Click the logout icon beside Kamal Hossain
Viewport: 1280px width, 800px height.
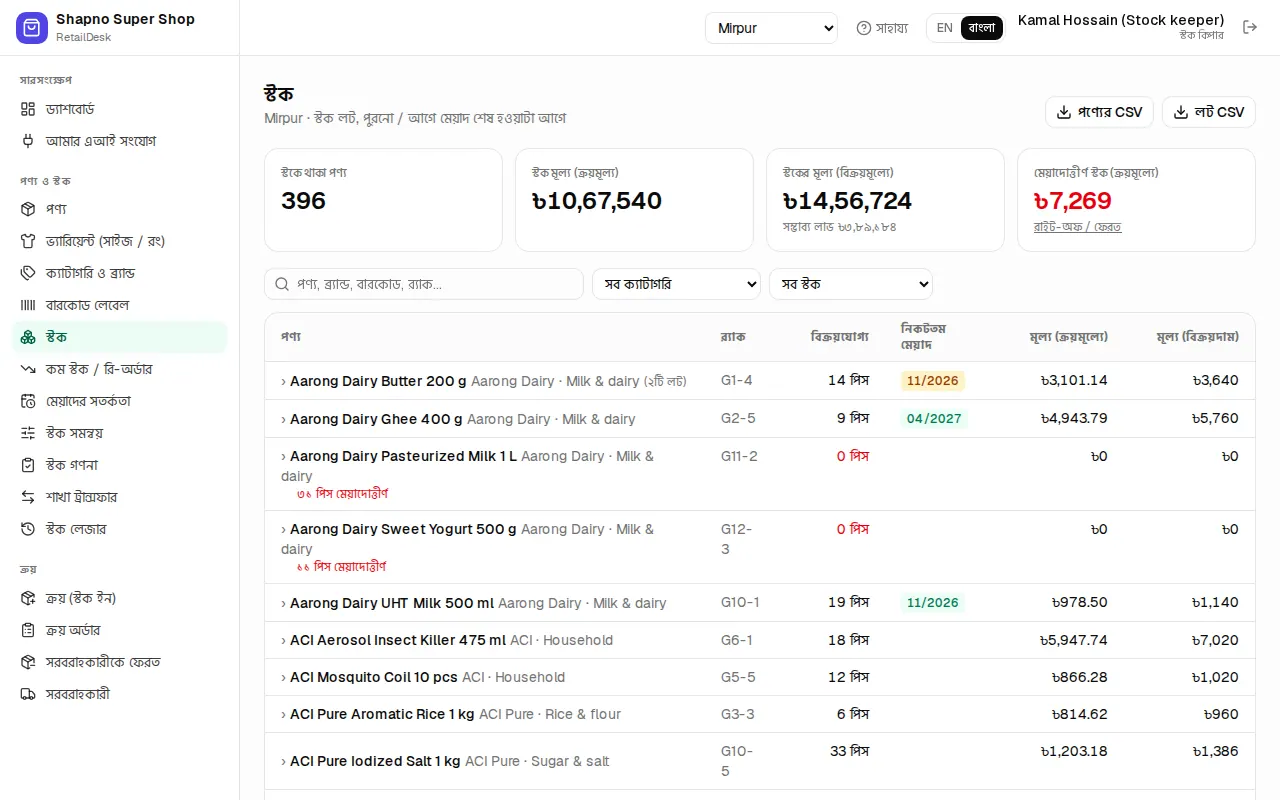pos(1250,27)
